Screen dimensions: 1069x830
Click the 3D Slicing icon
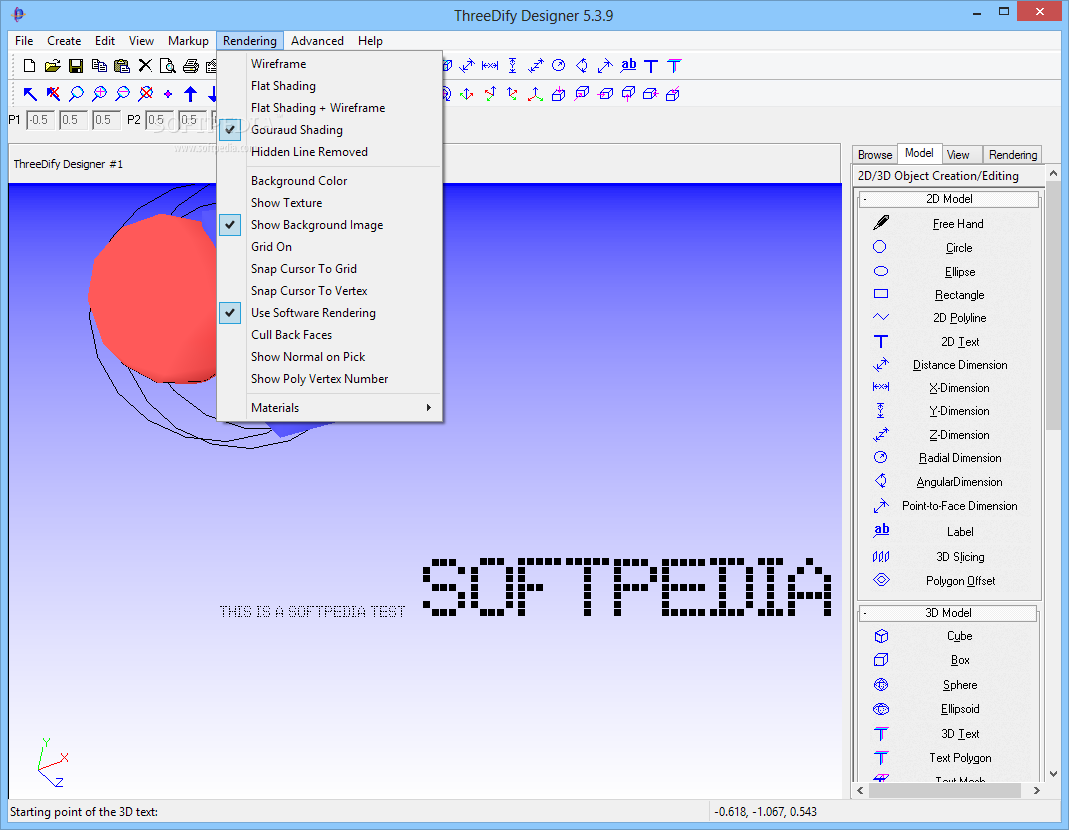tap(881, 557)
